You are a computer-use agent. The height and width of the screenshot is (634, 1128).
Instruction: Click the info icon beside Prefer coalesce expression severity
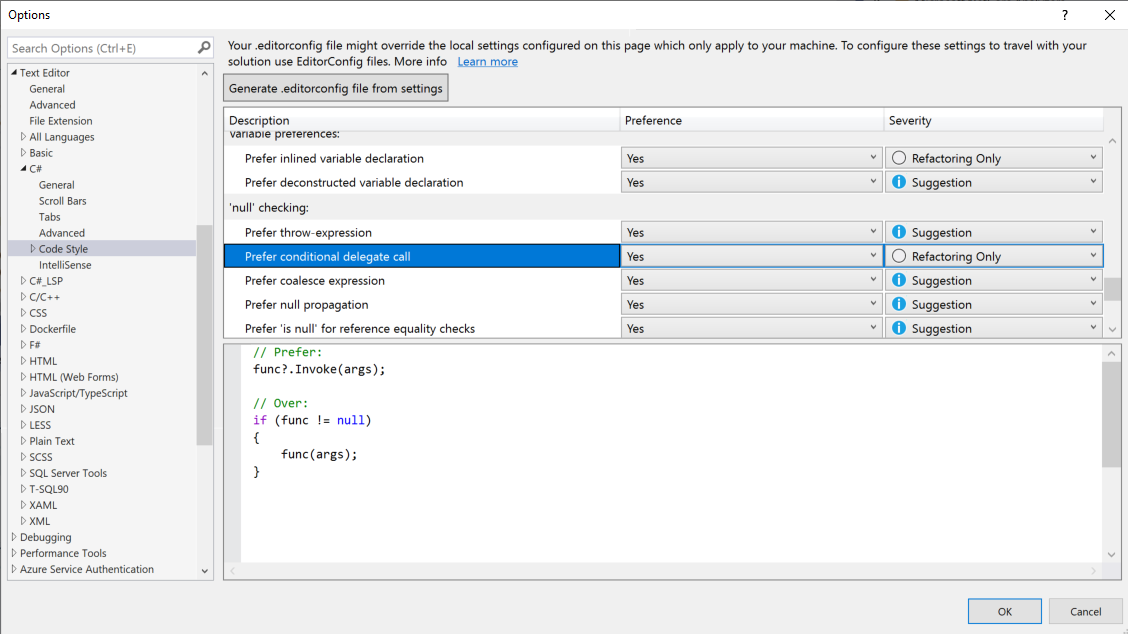pos(897,280)
